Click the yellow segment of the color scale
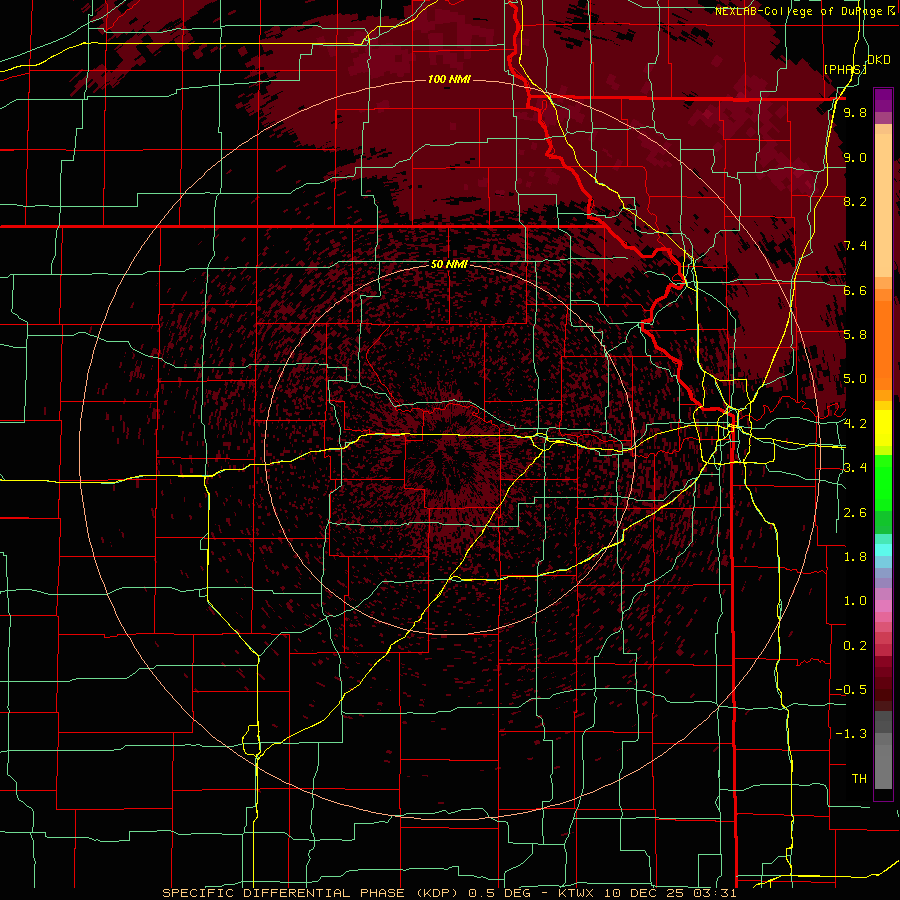 [883, 428]
